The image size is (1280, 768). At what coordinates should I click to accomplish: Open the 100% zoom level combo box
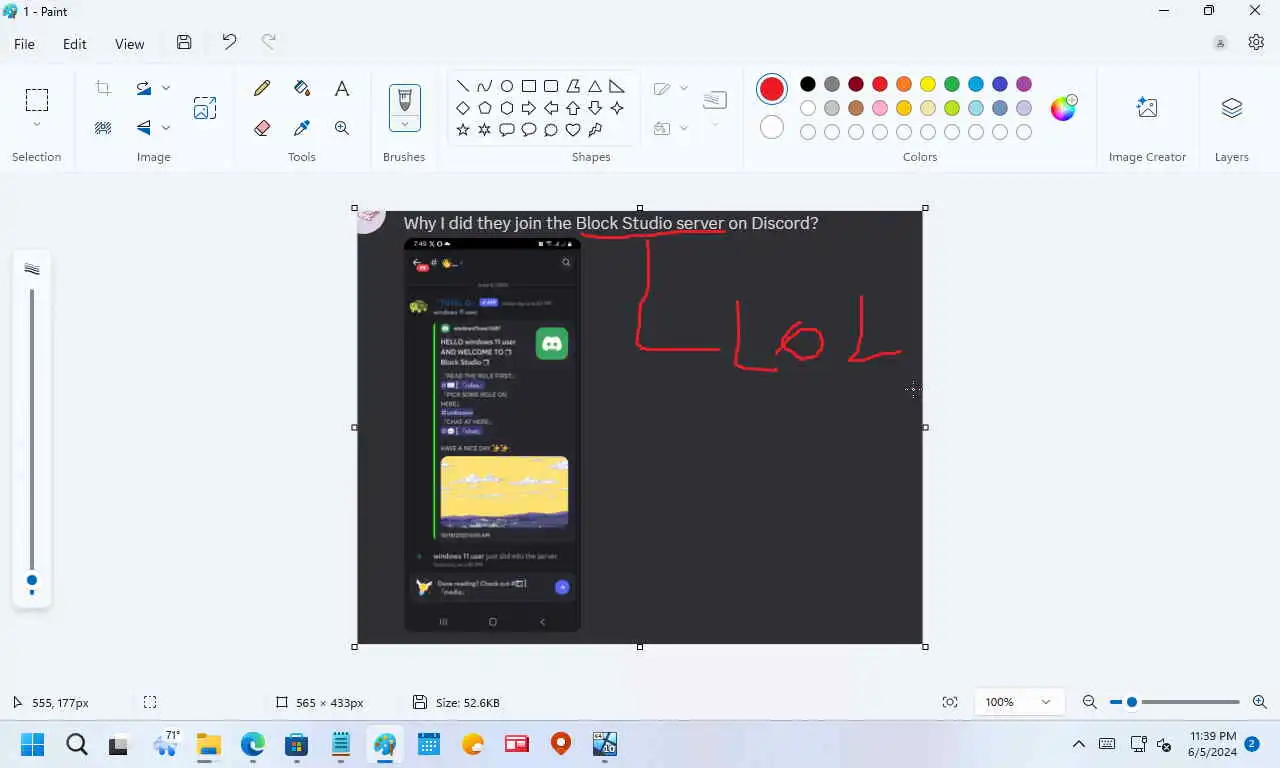[x=1018, y=702]
